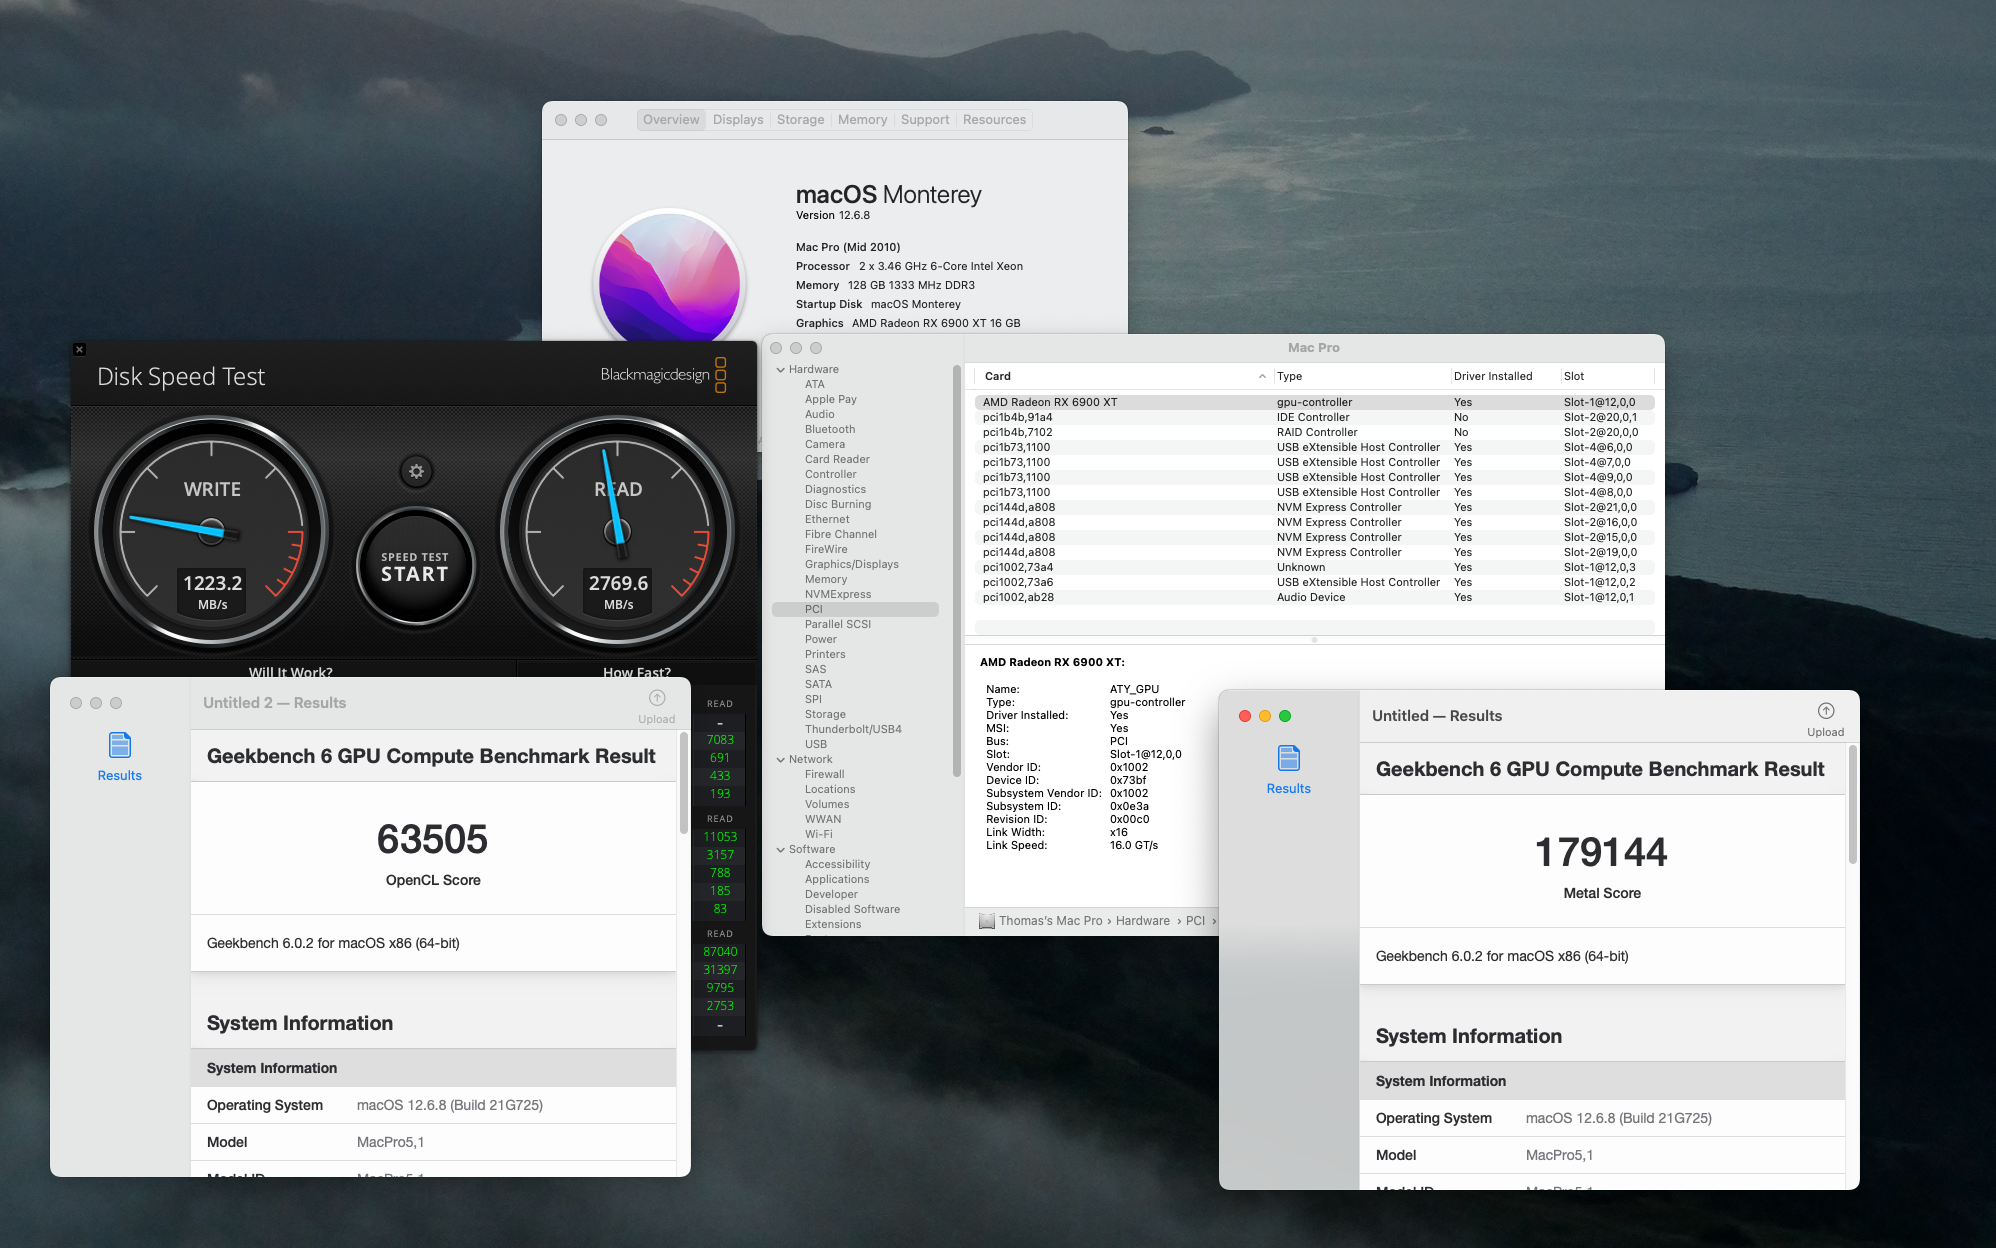Viewport: 1996px width, 1248px height.
Task: Select USB in sidebar
Action: [816, 745]
